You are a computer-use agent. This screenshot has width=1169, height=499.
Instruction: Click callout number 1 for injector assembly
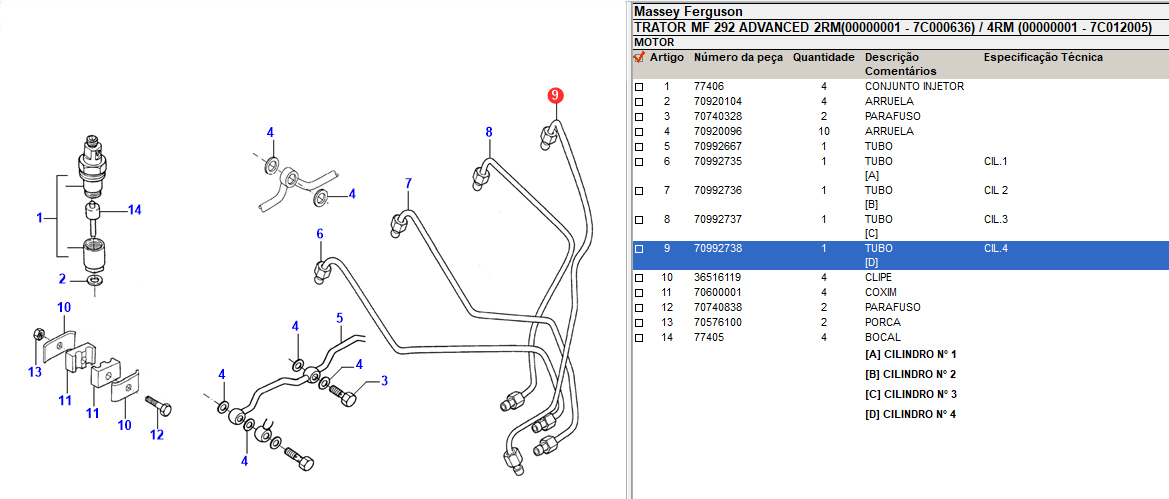pyautogui.click(x=40, y=217)
